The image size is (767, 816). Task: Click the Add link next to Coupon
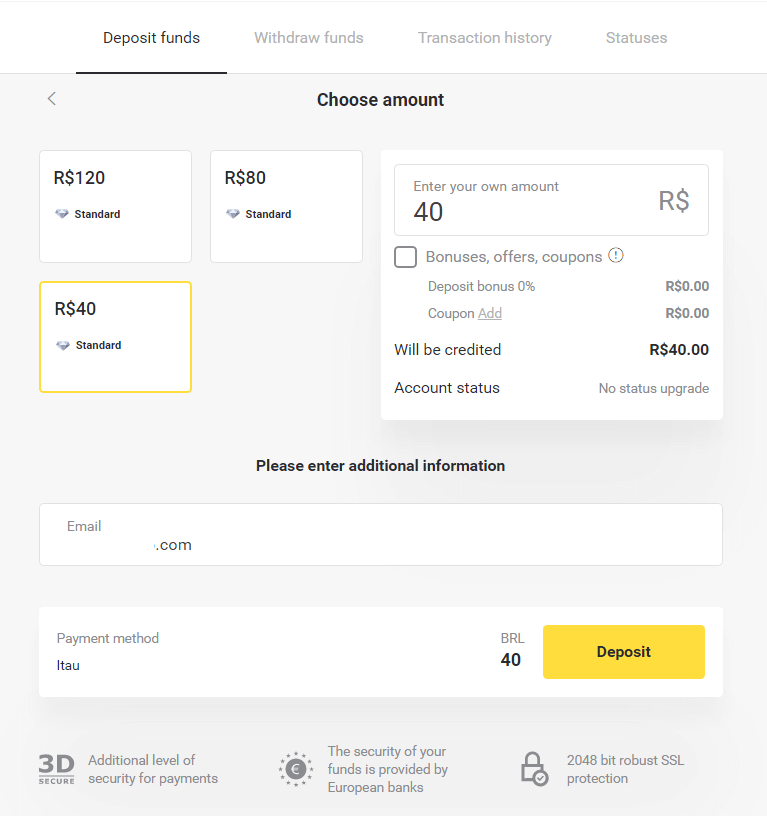[490, 313]
